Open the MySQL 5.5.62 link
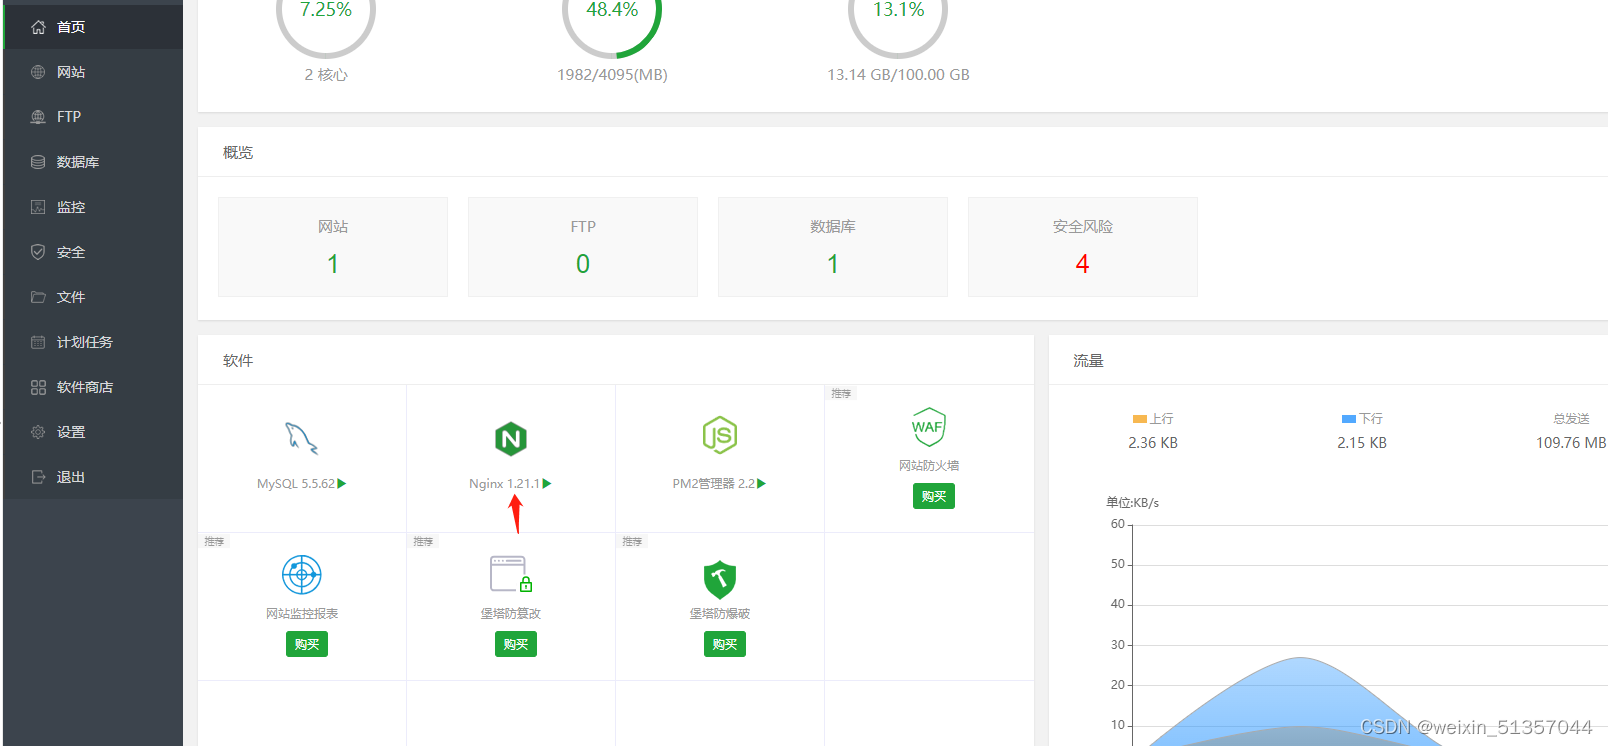The height and width of the screenshot is (746, 1608). click(x=296, y=484)
